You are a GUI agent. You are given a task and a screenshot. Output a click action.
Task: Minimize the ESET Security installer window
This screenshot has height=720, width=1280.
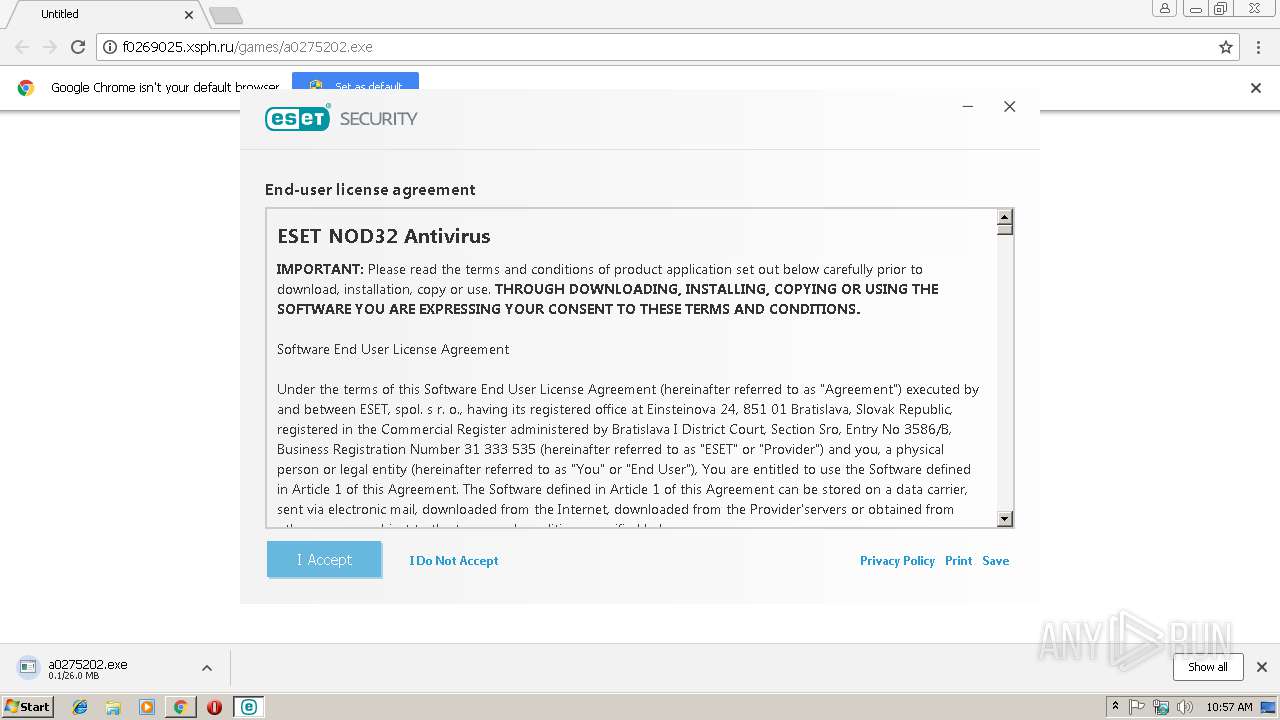tap(968, 107)
